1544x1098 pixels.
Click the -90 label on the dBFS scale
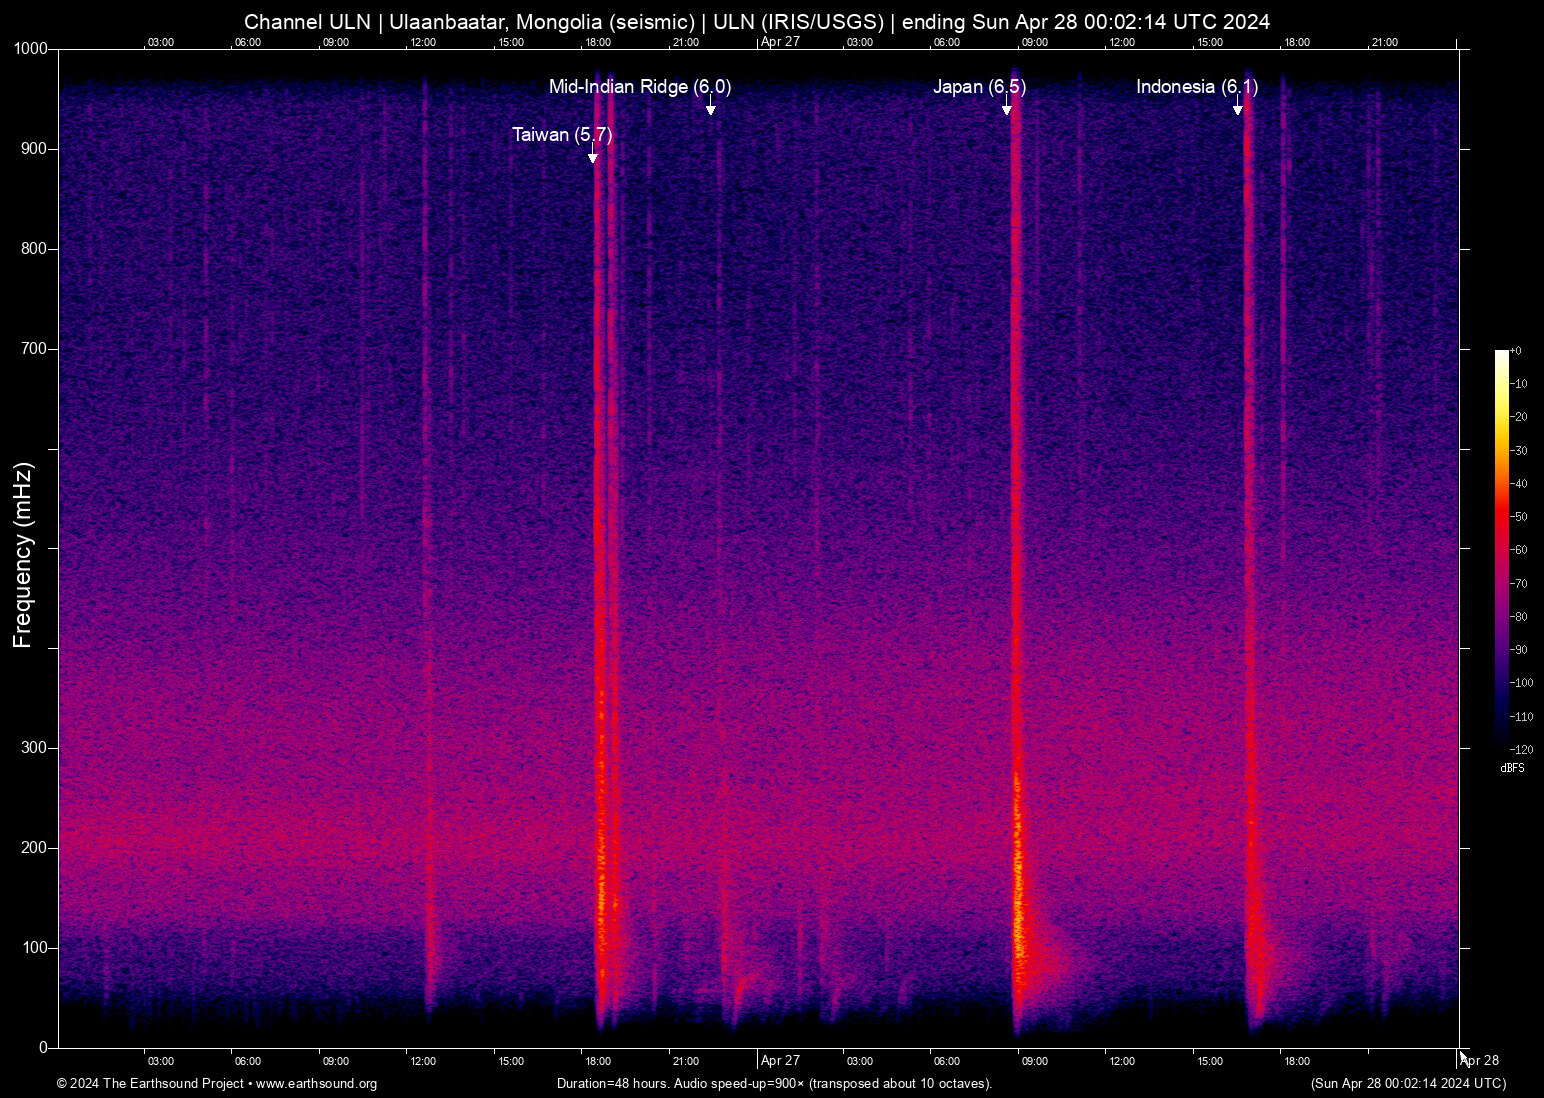click(x=1518, y=650)
